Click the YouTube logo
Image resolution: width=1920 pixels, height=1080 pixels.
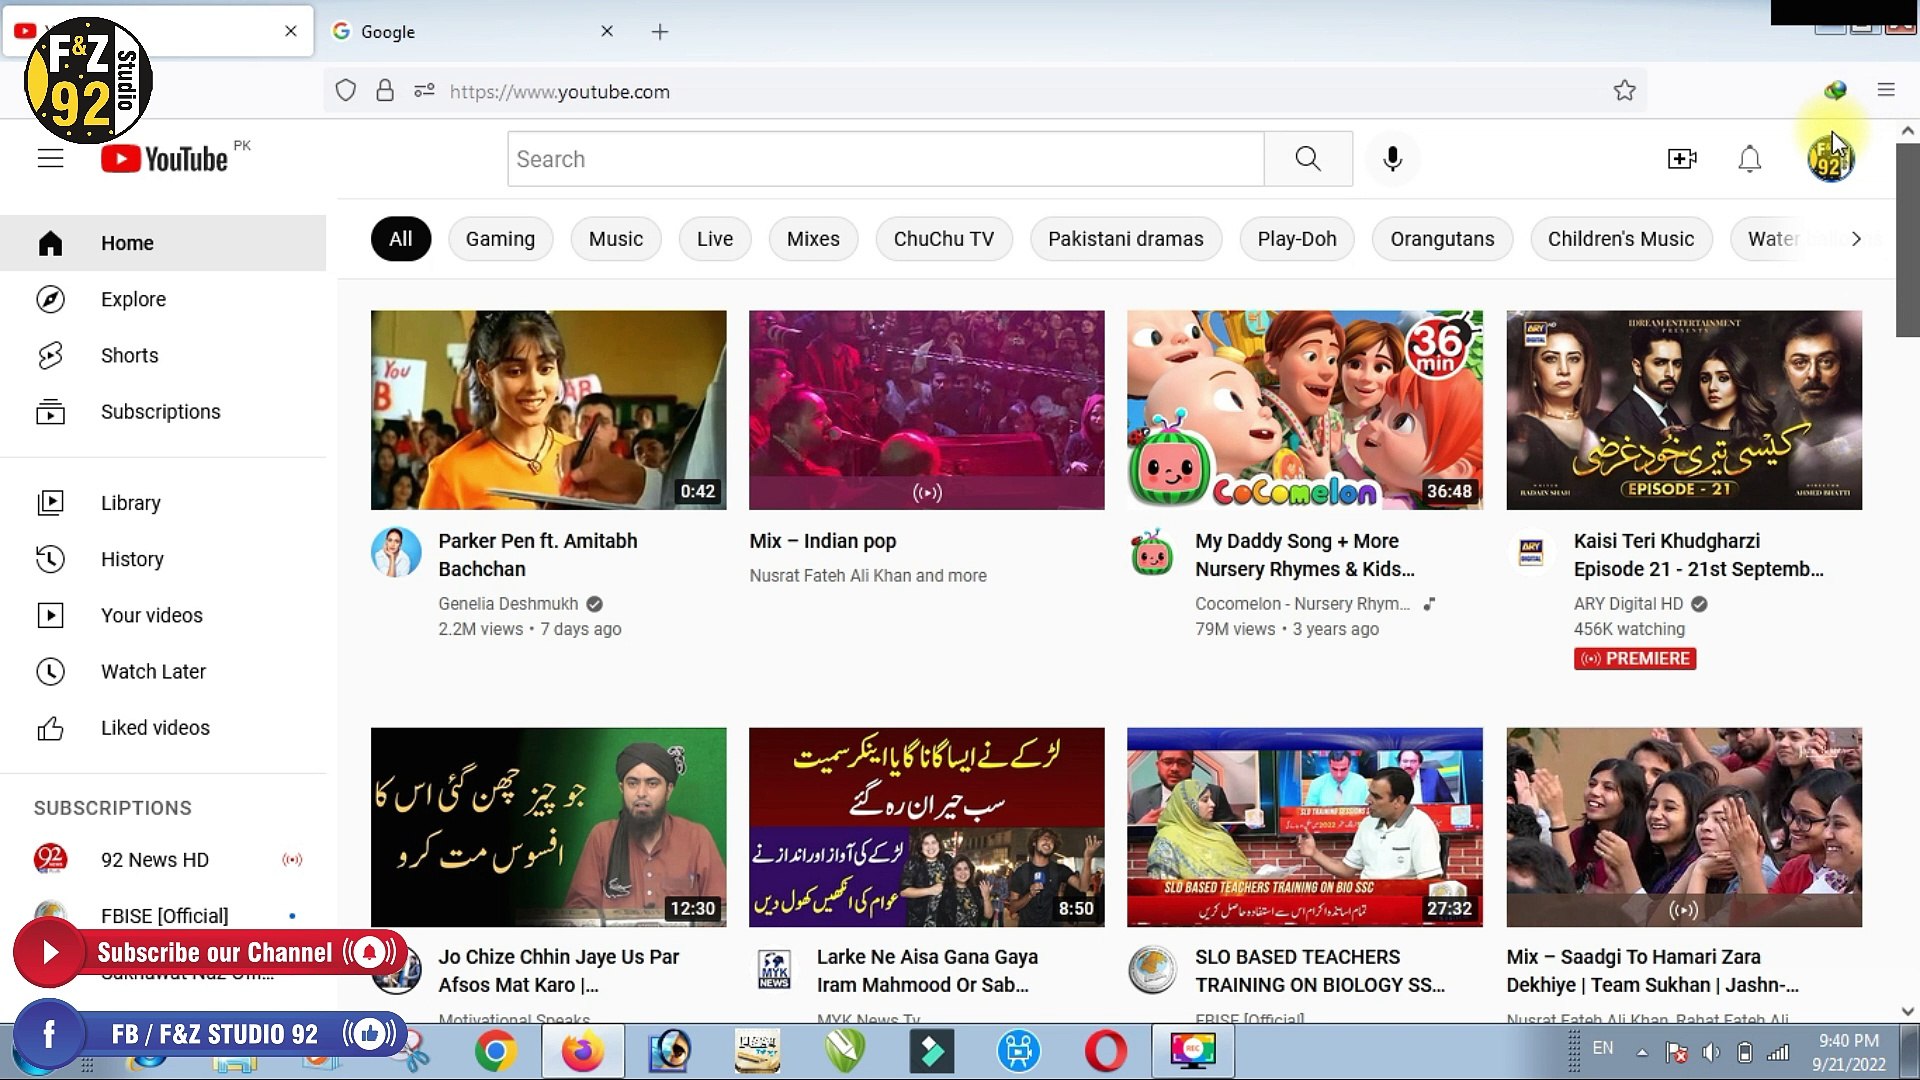(165, 159)
